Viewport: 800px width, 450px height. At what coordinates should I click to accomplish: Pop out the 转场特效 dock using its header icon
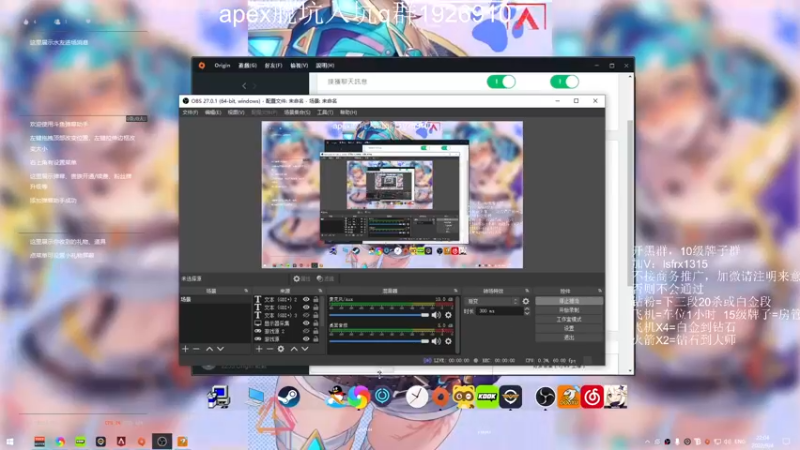point(527,291)
